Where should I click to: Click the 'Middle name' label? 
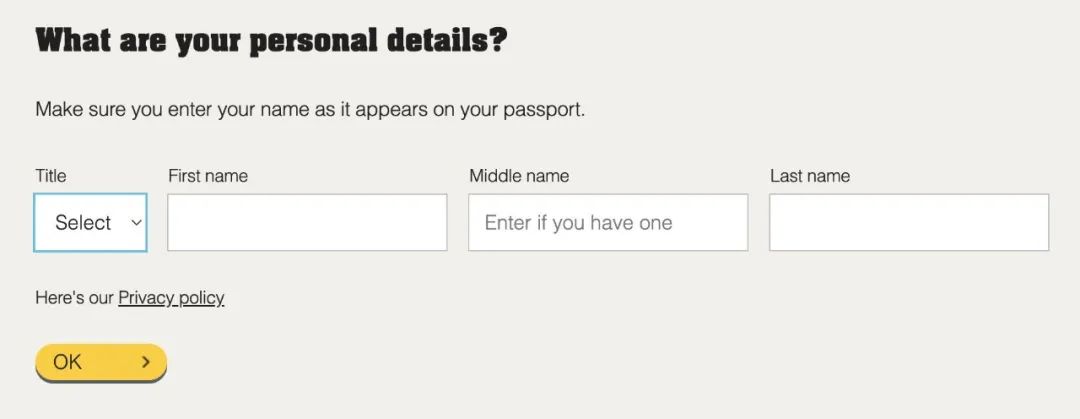(519, 176)
